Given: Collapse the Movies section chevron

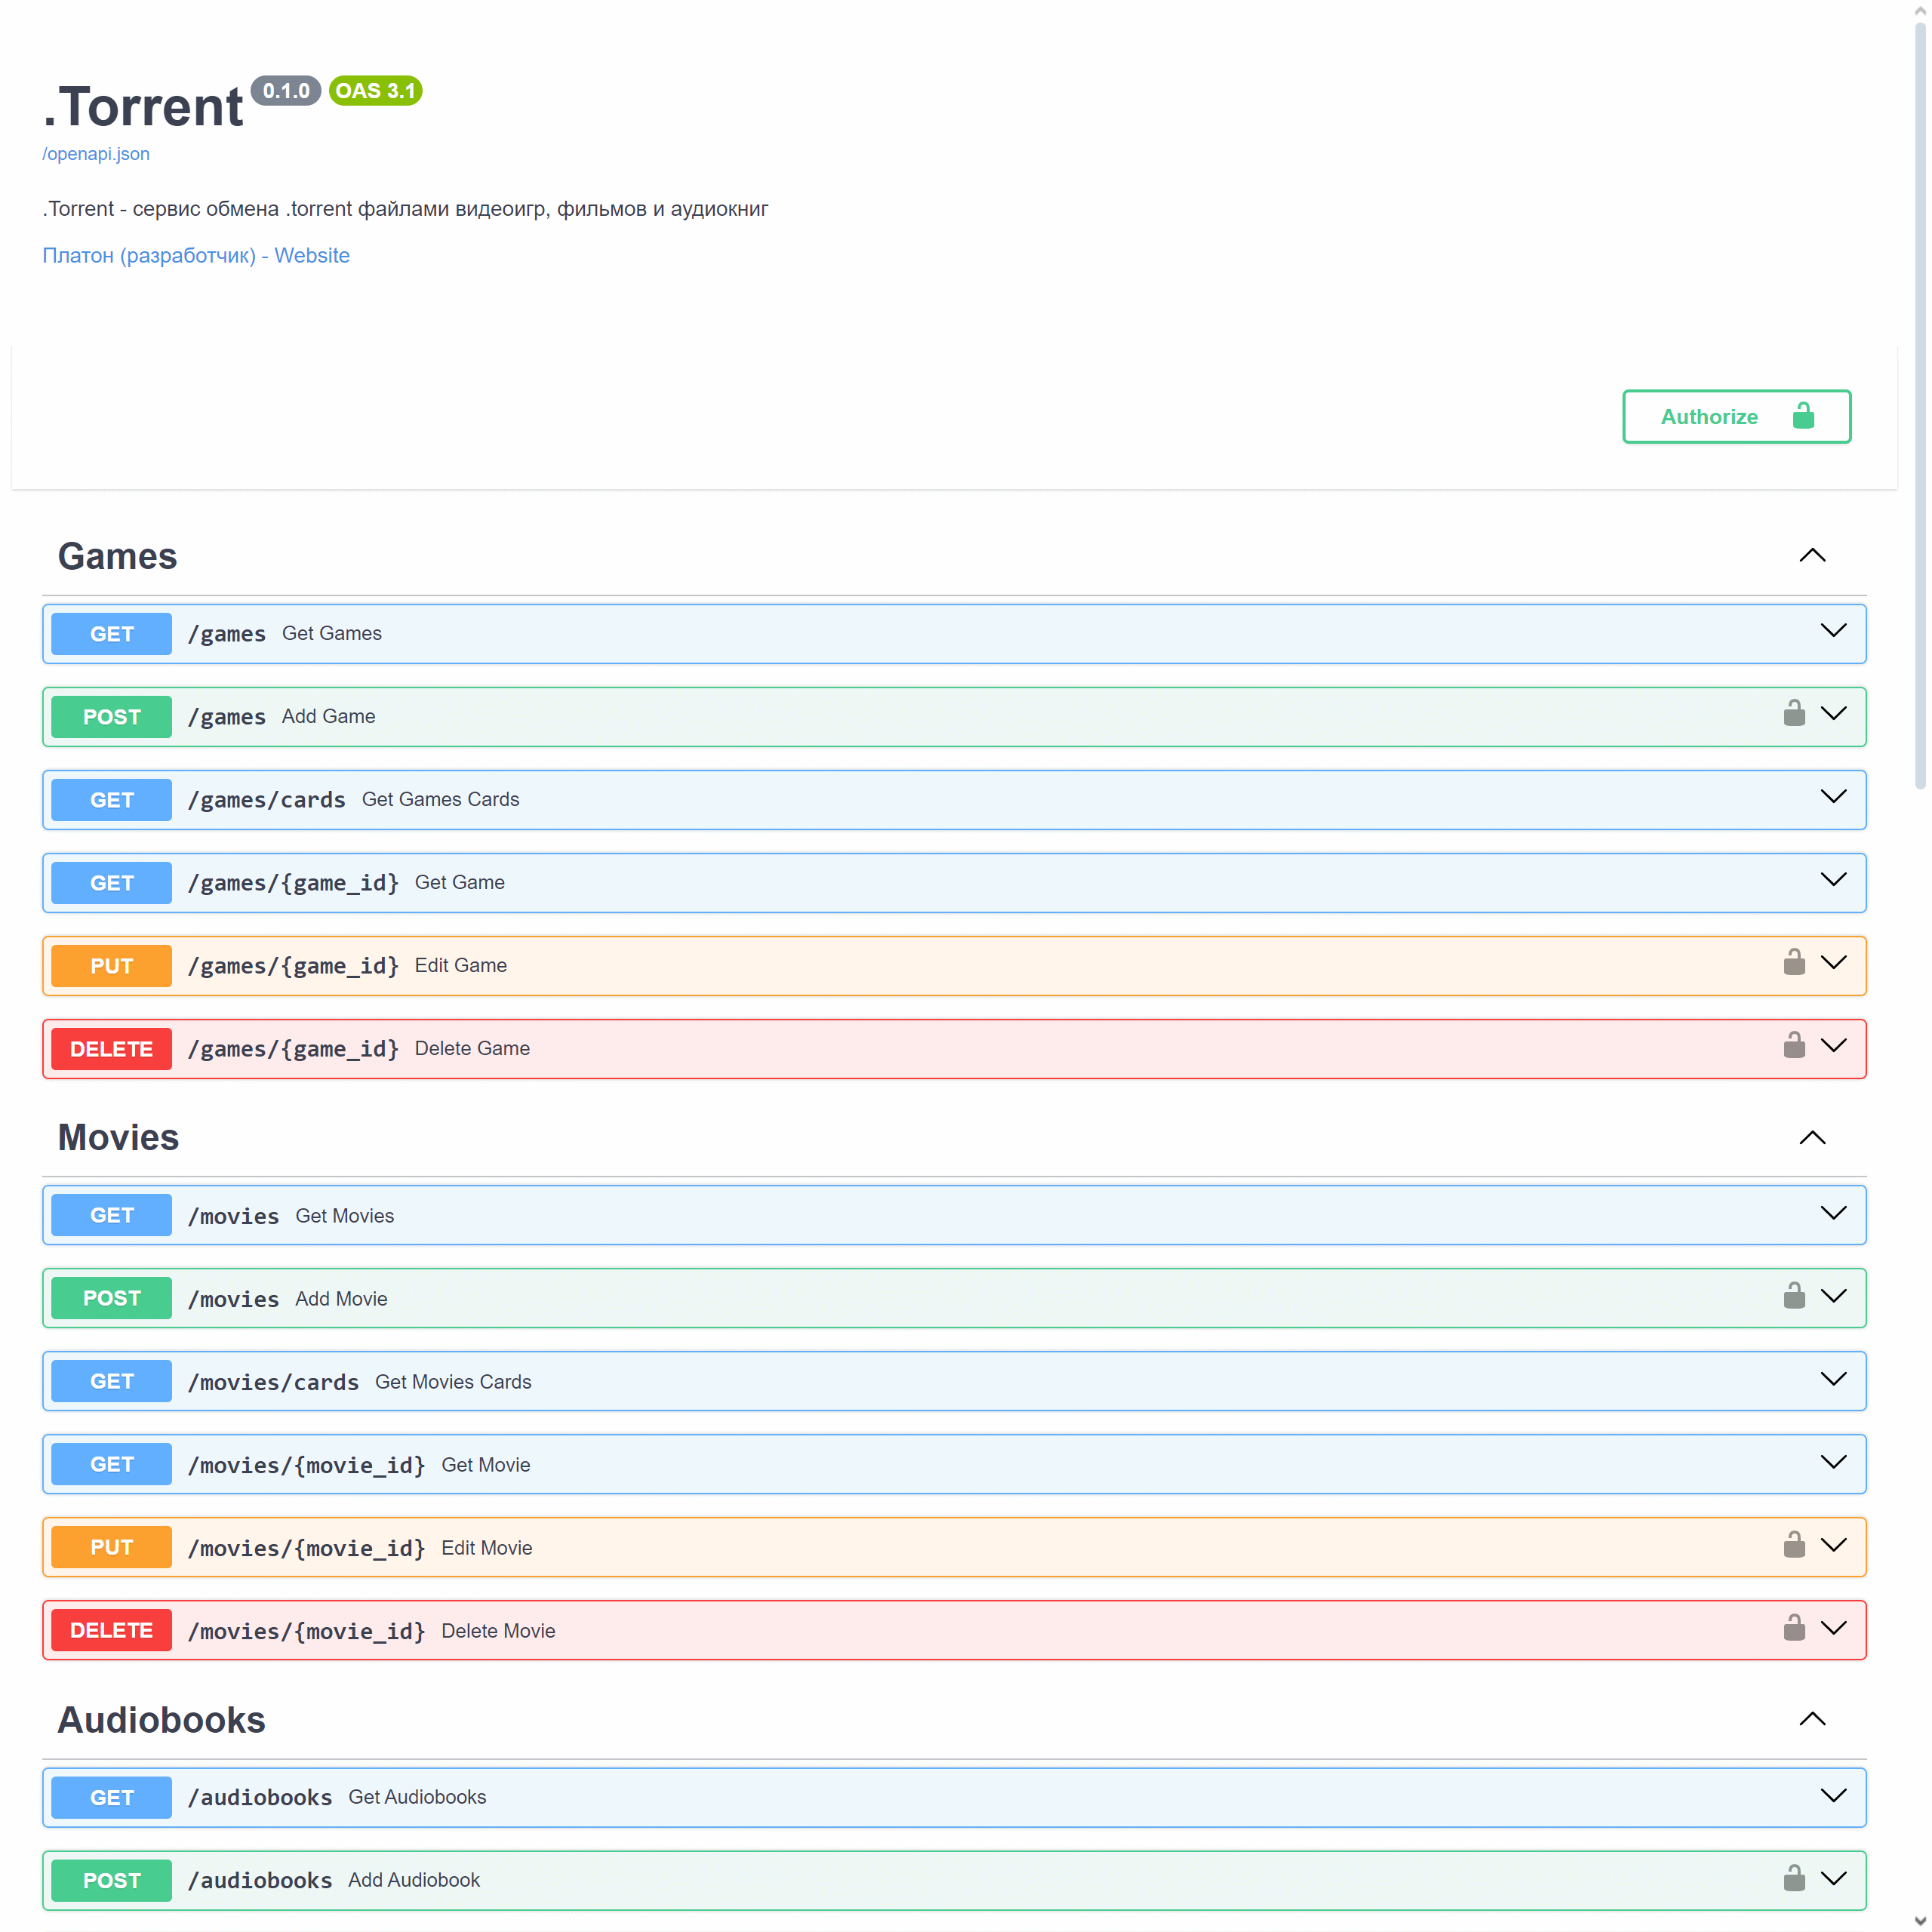Looking at the screenshot, I should point(1812,1138).
